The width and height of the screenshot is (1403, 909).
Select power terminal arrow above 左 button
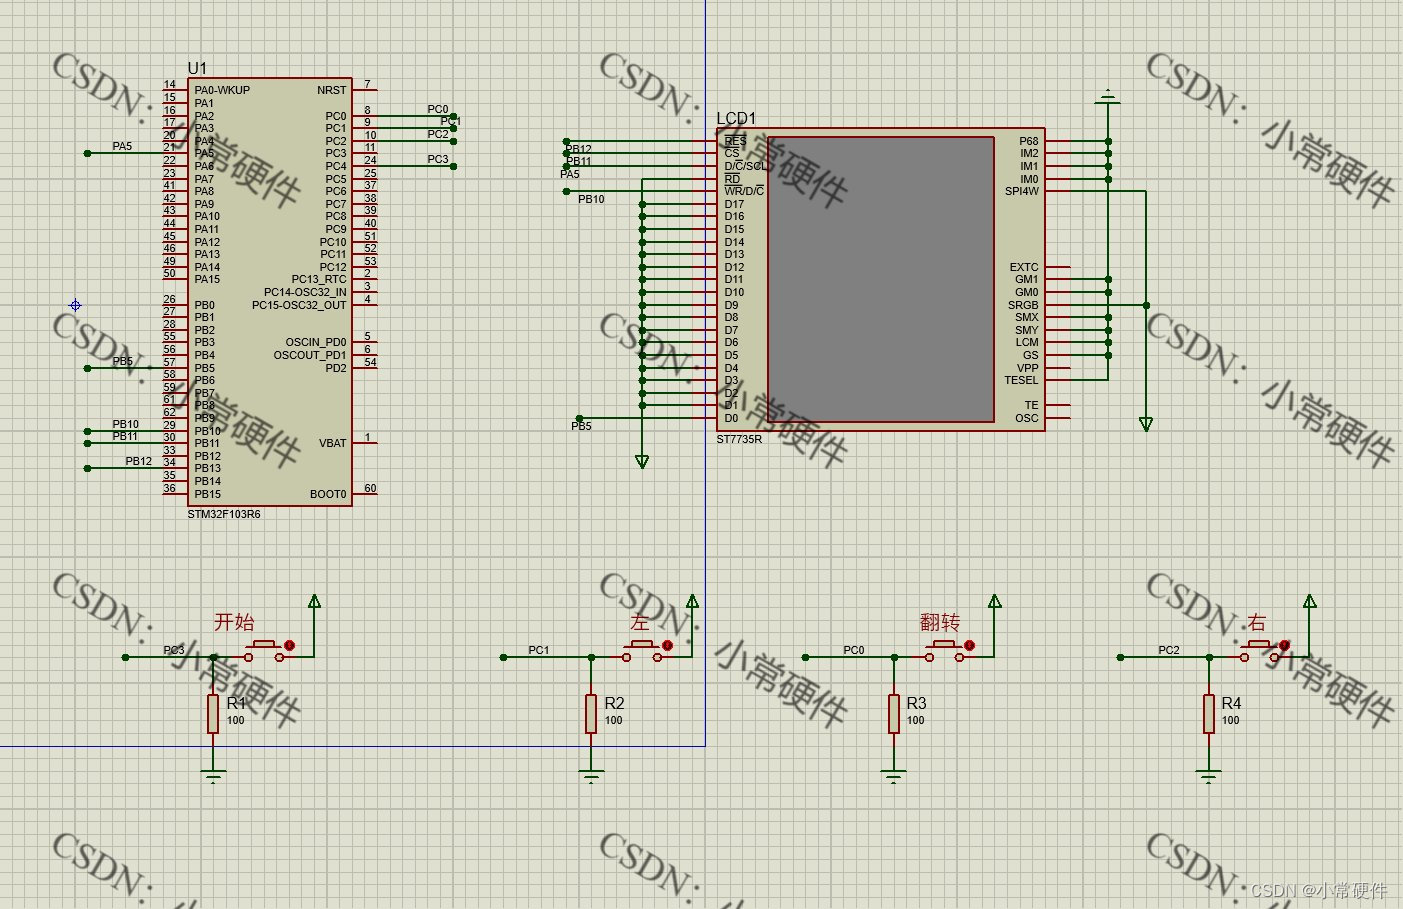692,602
